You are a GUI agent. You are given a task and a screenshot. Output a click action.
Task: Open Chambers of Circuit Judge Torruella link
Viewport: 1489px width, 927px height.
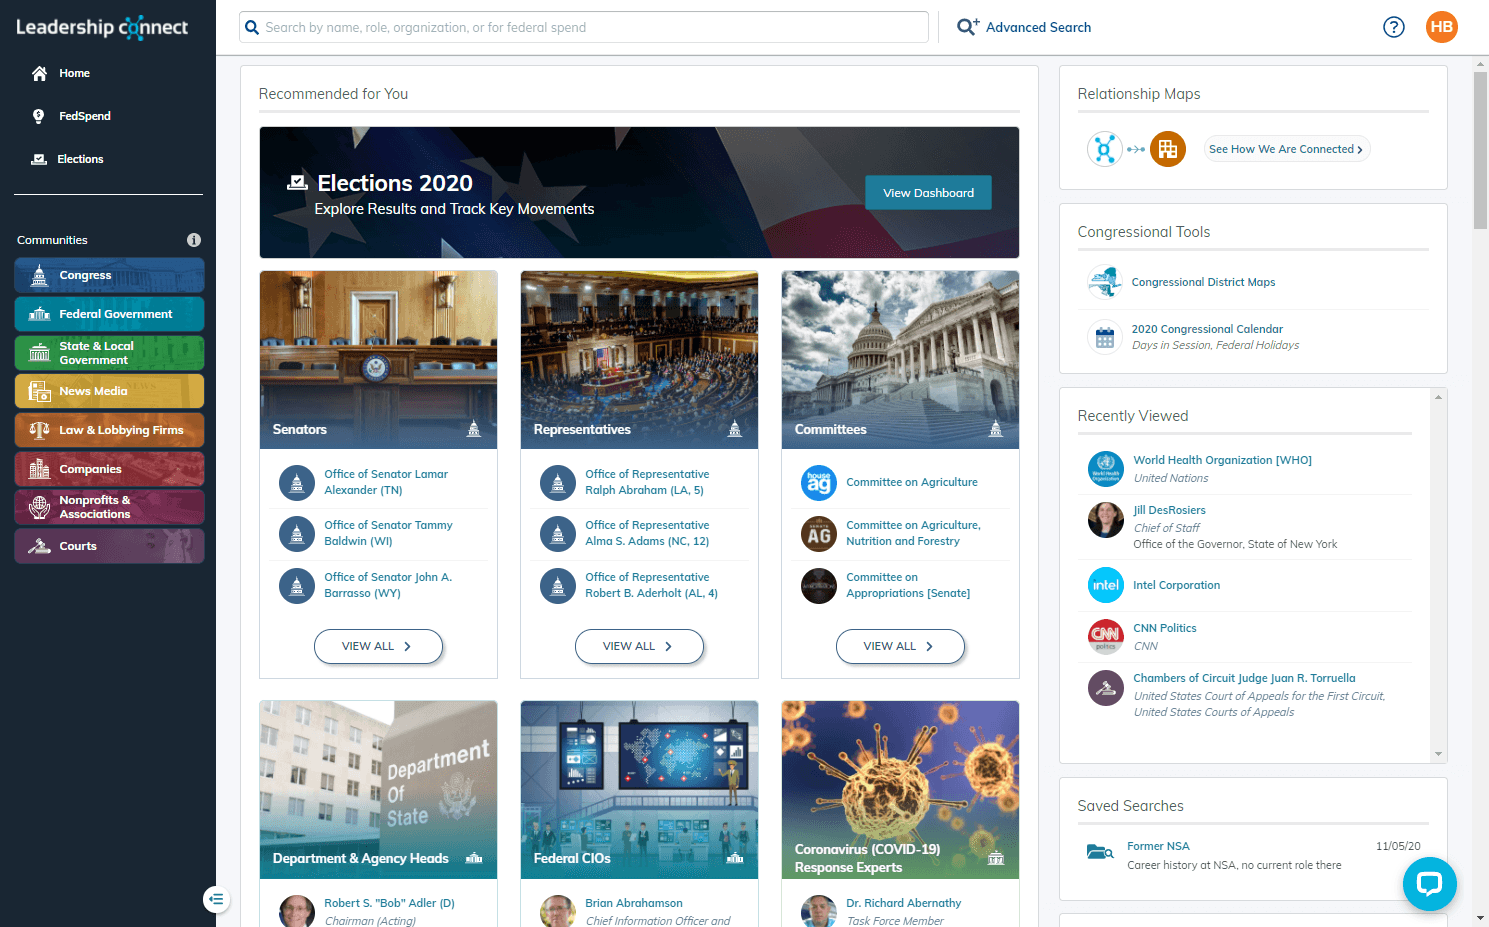(1244, 678)
